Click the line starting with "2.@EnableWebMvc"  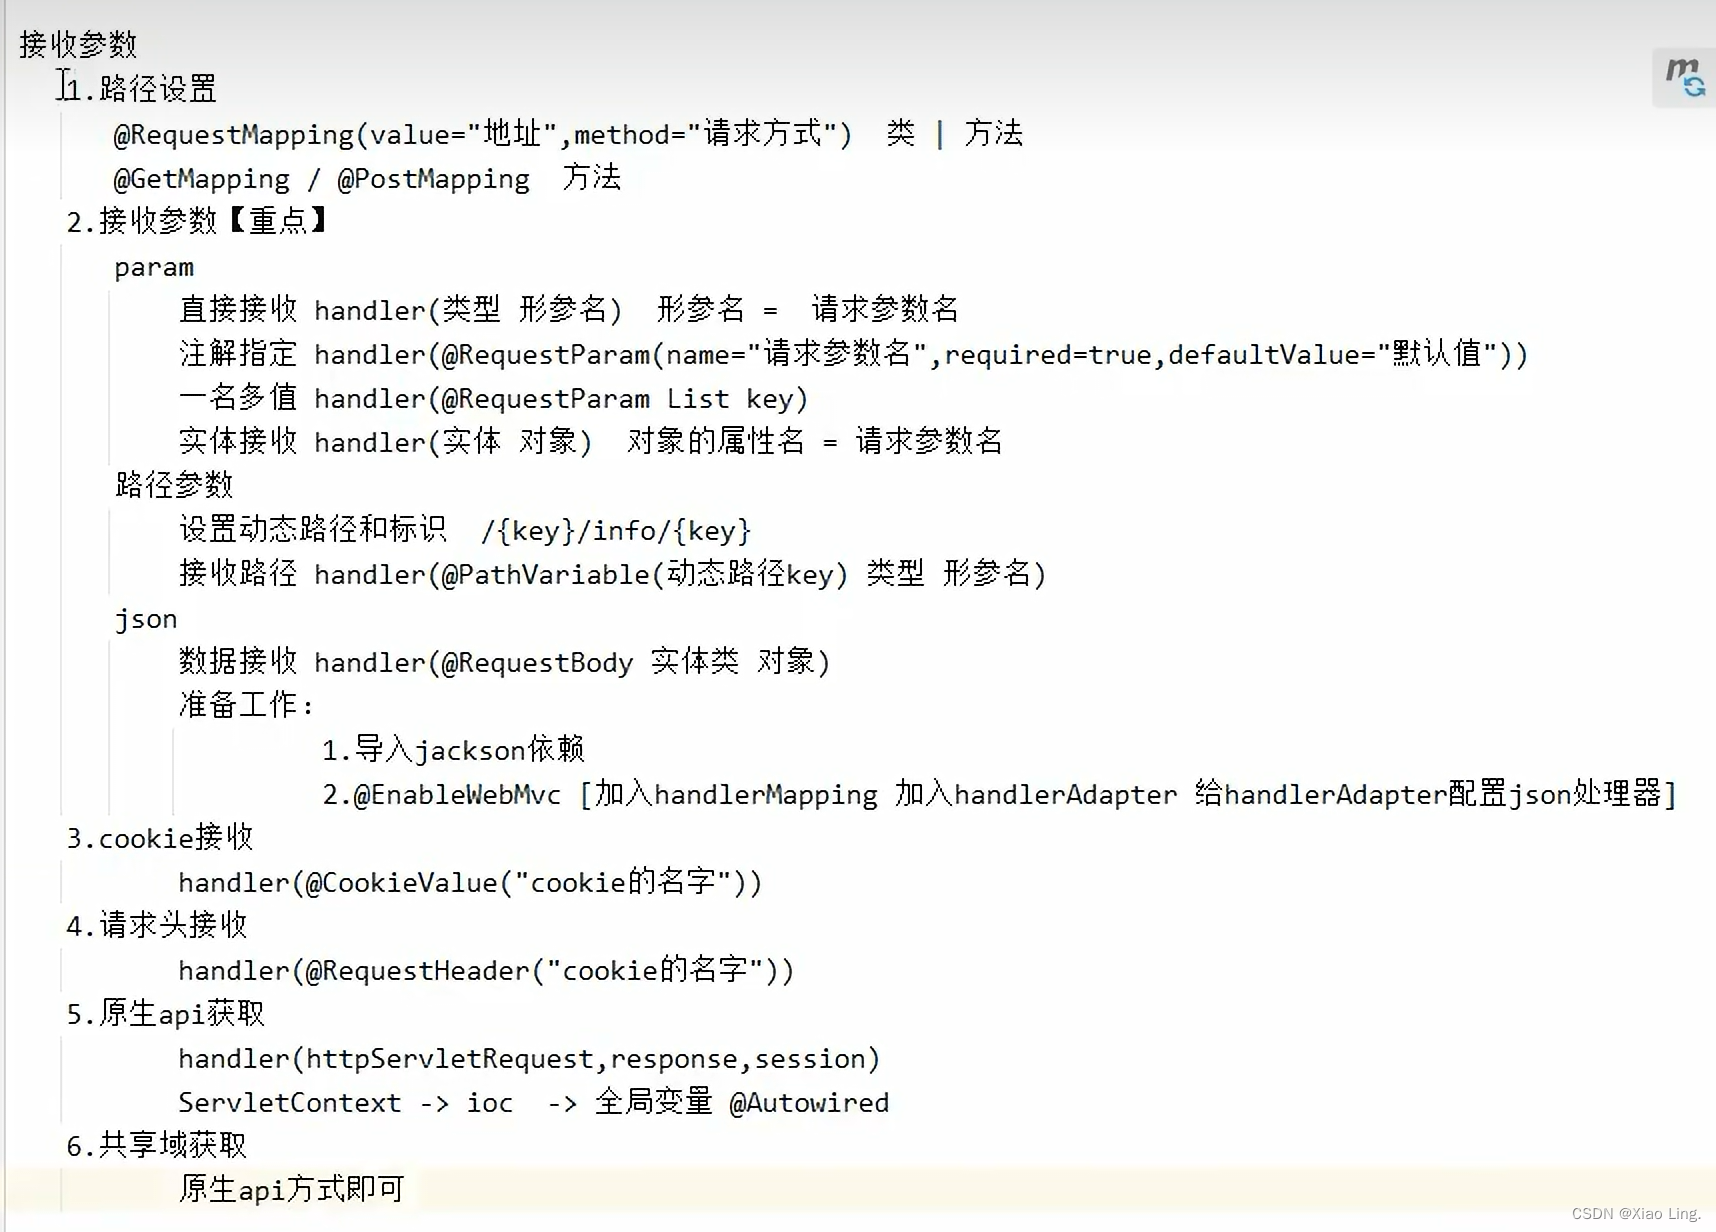[999, 794]
